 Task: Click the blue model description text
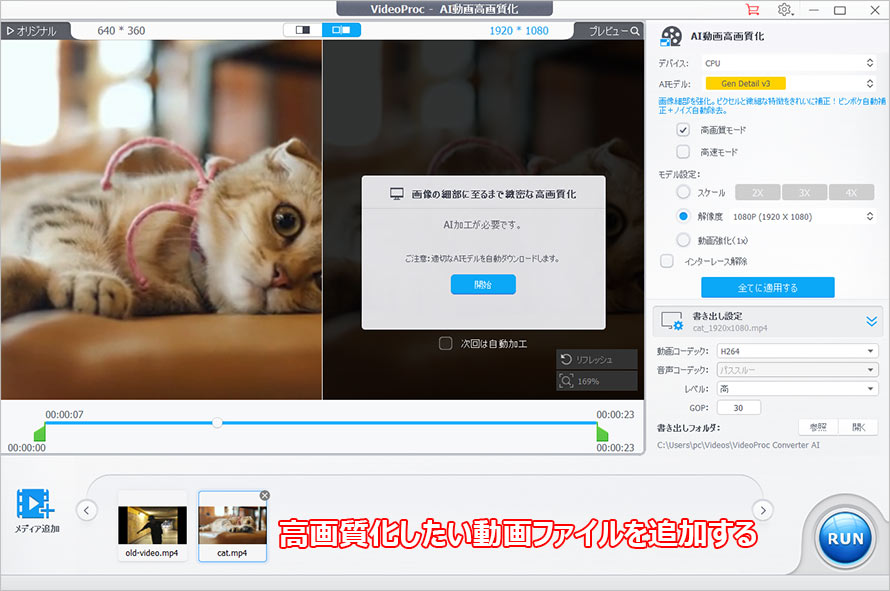pyautogui.click(x=772, y=106)
